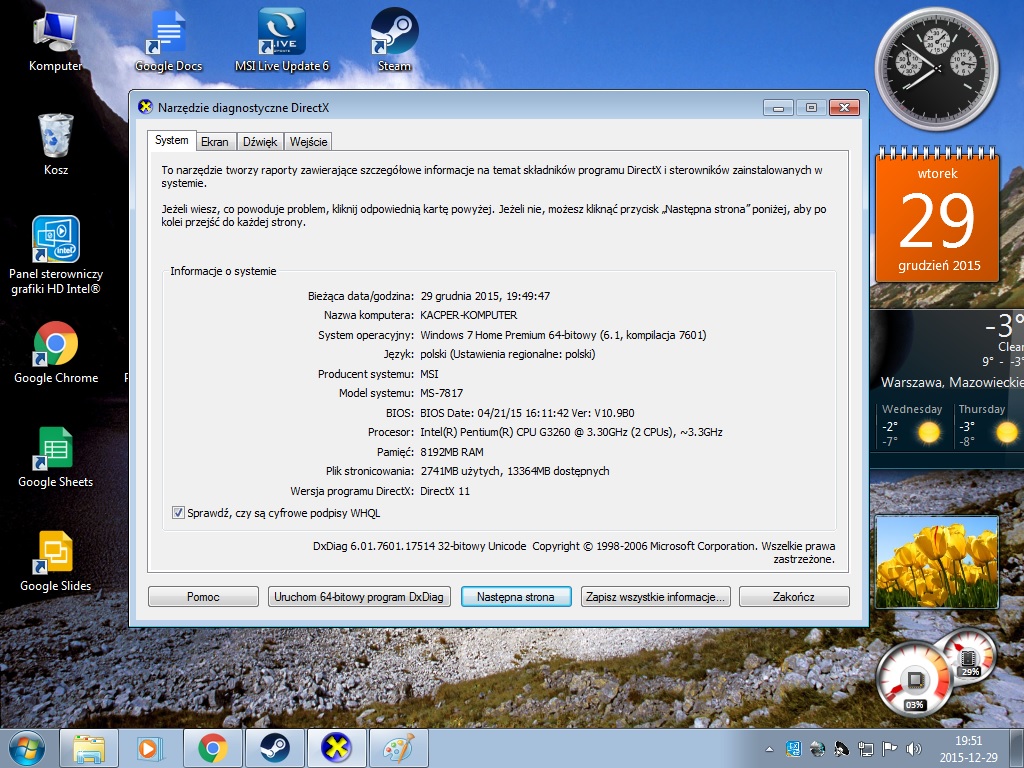Click the analog clock gadget

coord(936,69)
